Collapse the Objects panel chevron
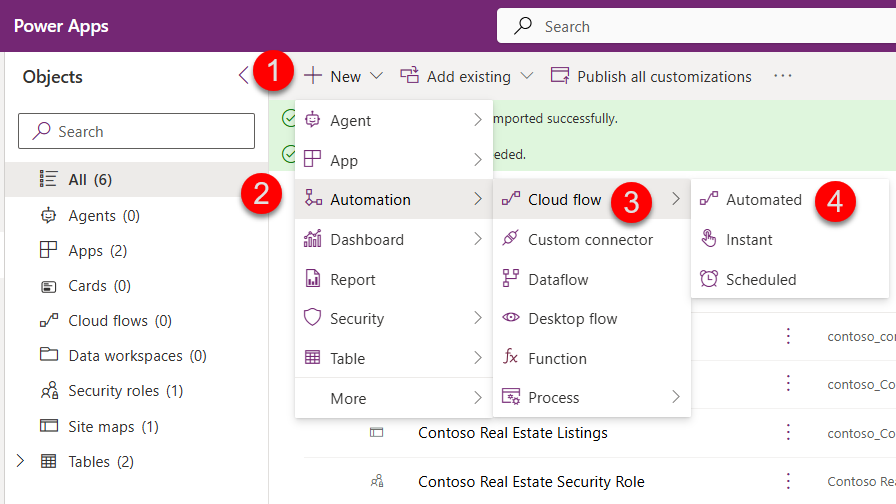Viewport: 896px width, 504px height. point(243,76)
